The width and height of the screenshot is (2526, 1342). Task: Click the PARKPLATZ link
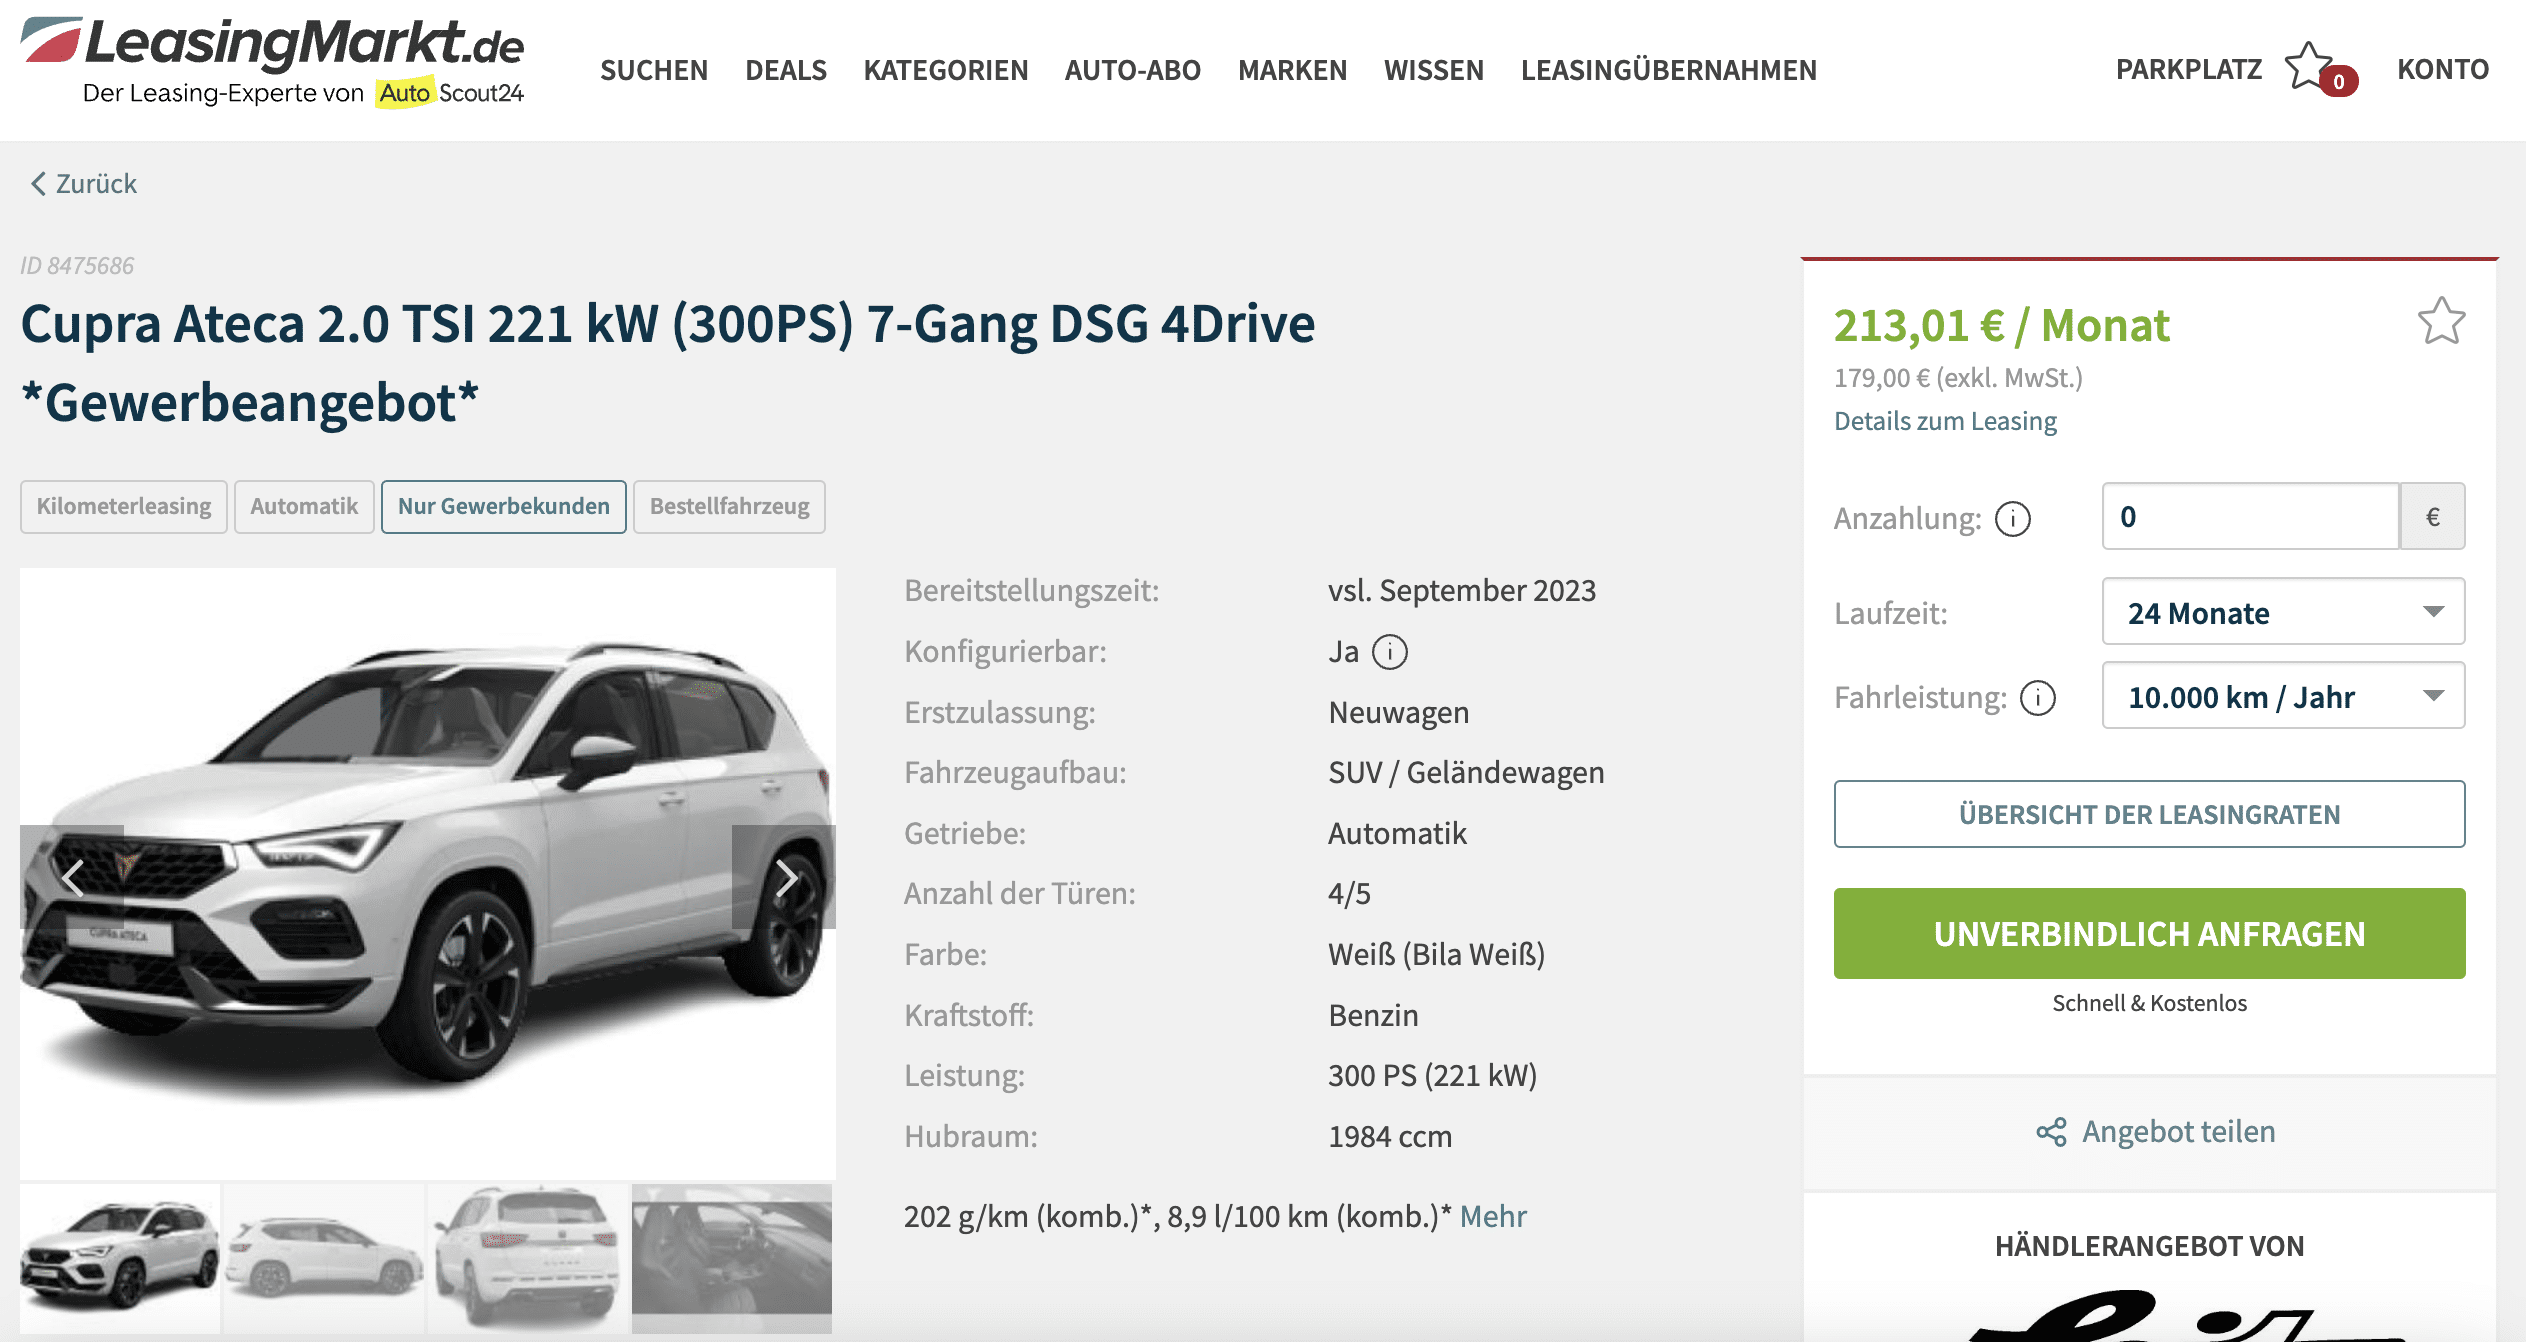2189,69
